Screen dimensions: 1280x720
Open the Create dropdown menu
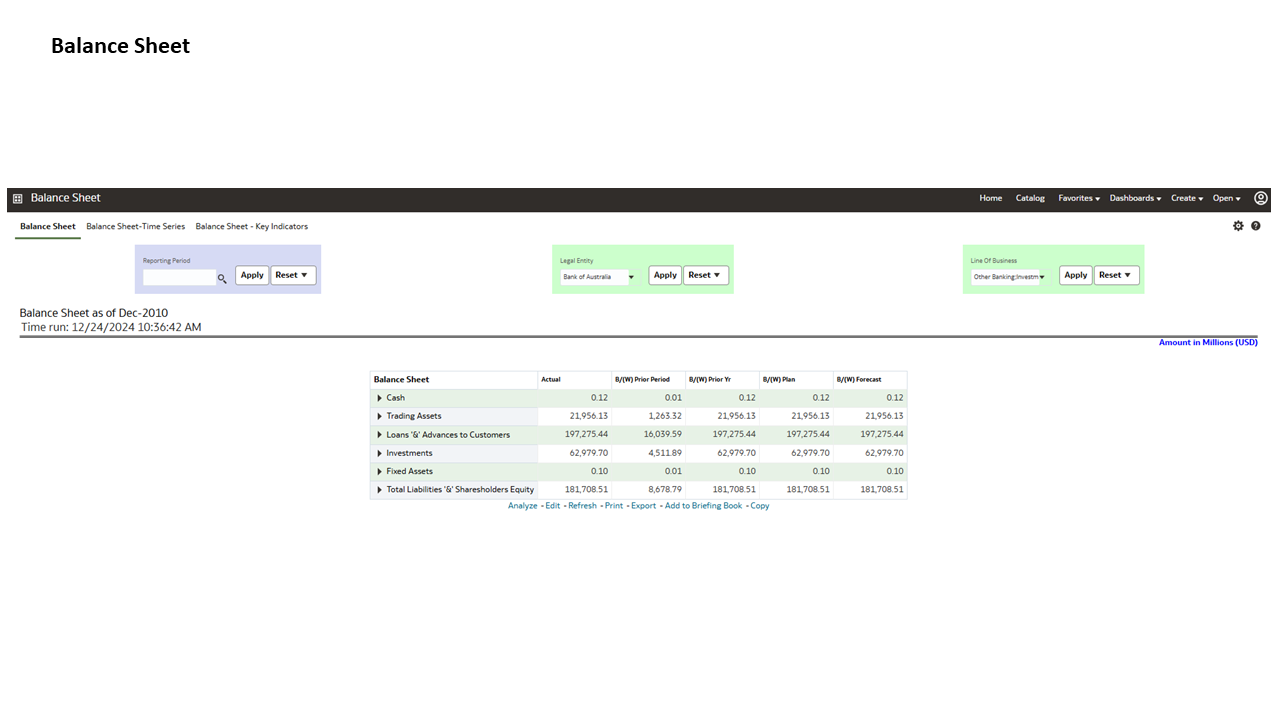[x=1187, y=198]
